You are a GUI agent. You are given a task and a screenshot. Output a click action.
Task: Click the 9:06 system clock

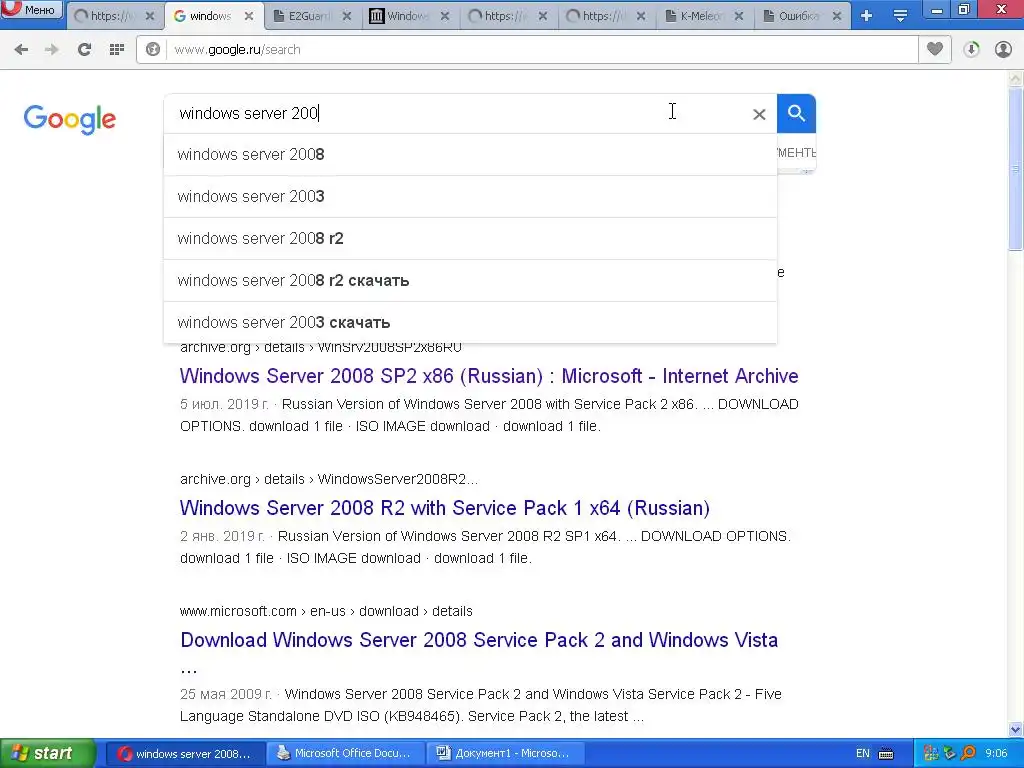(x=997, y=754)
